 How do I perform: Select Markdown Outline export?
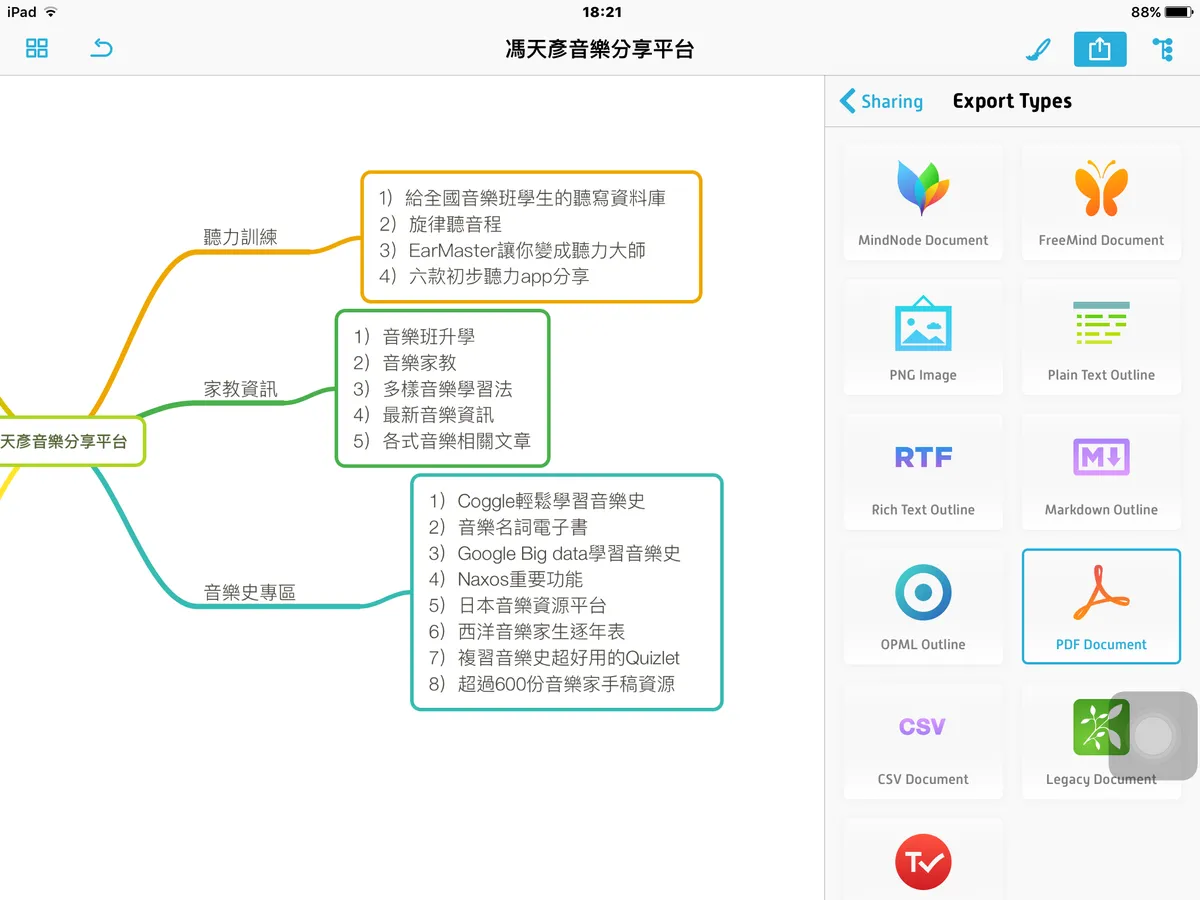coord(1101,472)
